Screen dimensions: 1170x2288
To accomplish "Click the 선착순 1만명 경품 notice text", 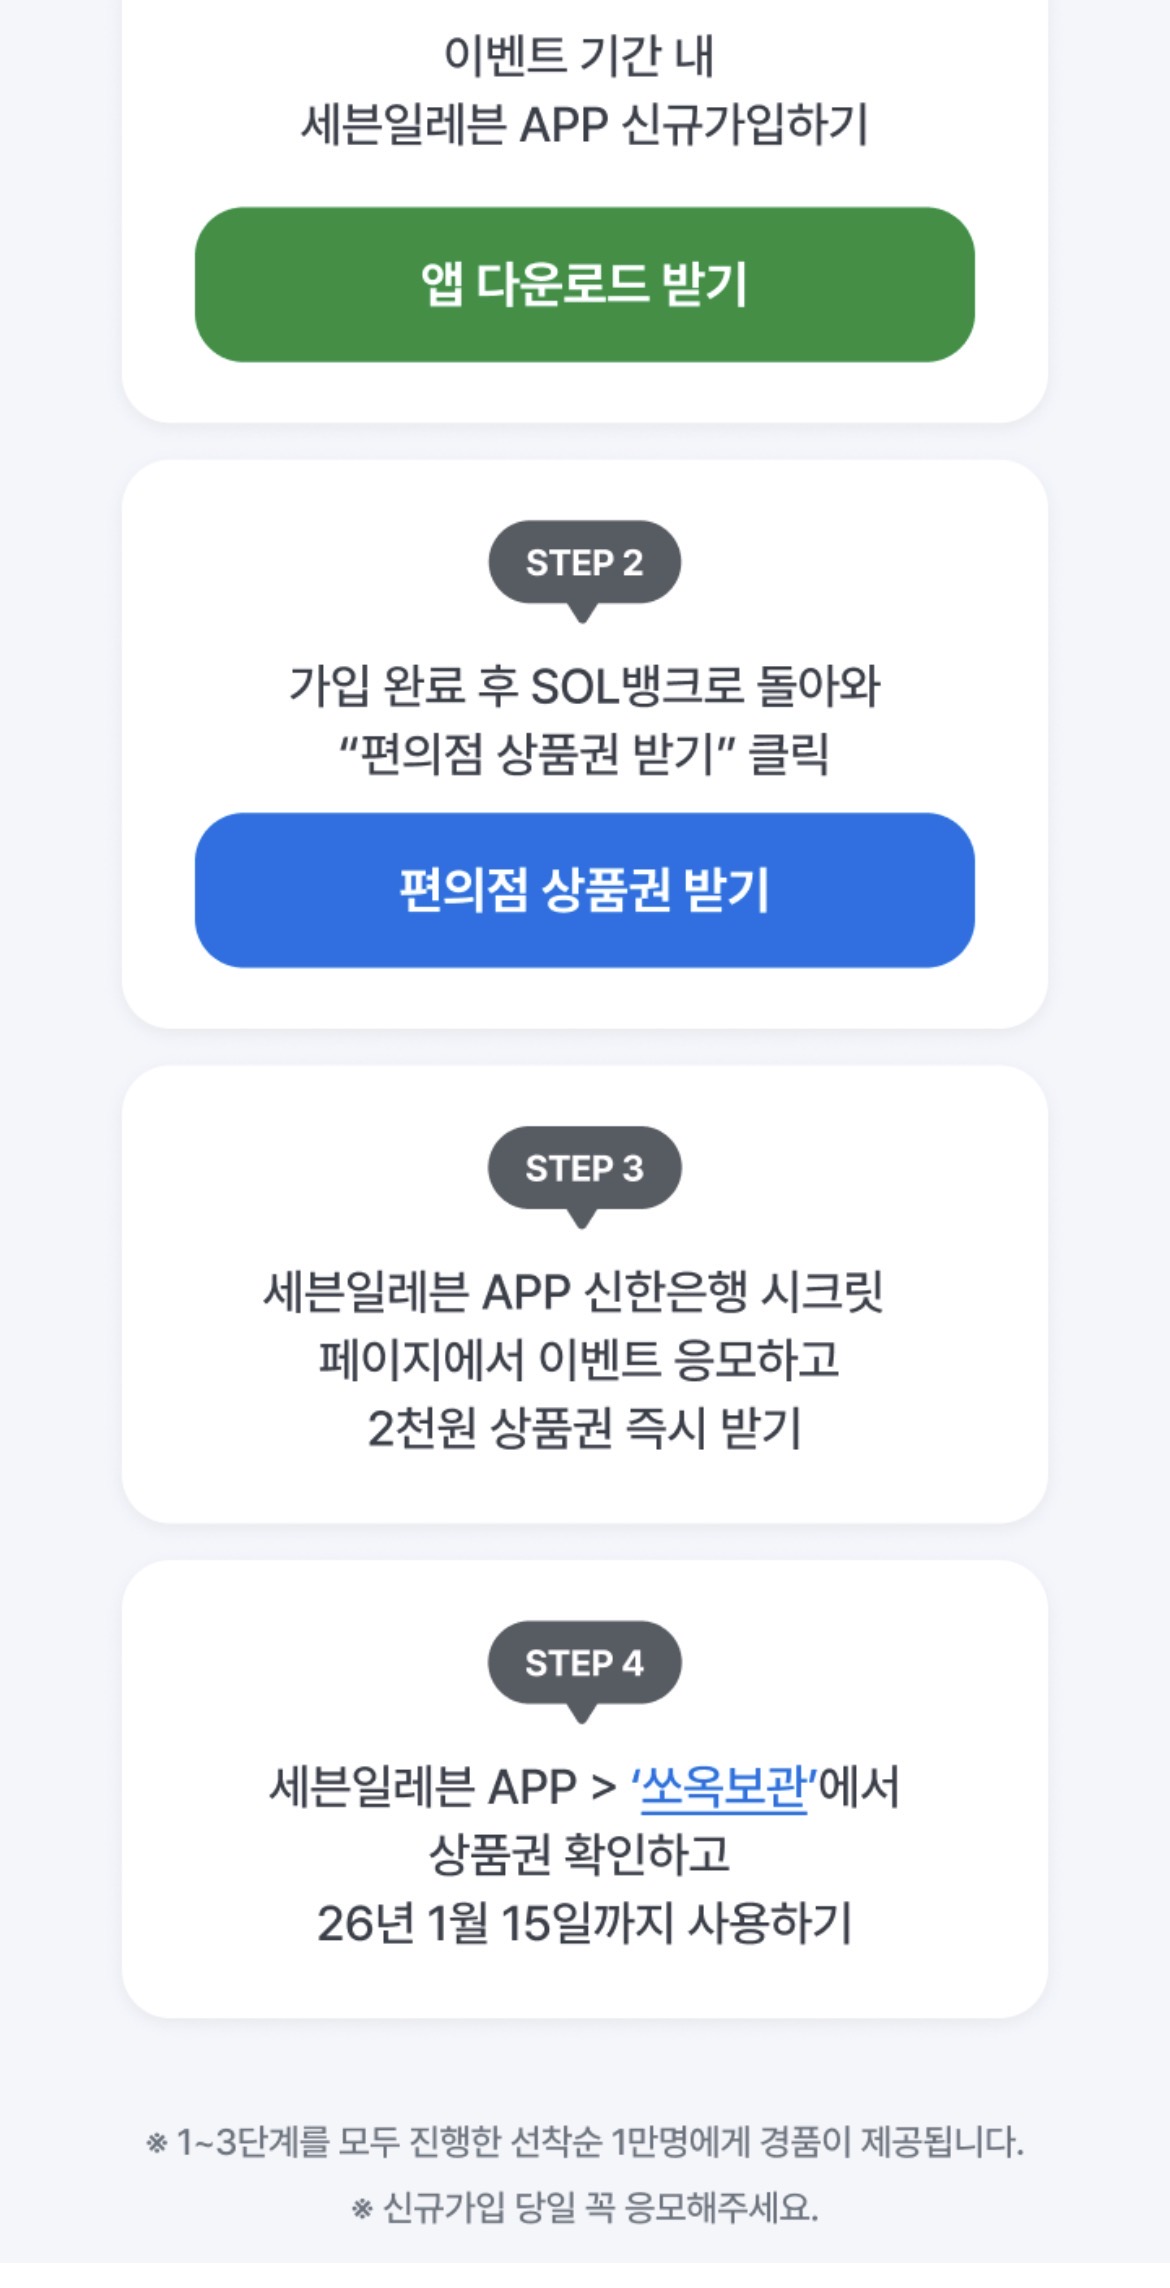I will coord(600,2142).
